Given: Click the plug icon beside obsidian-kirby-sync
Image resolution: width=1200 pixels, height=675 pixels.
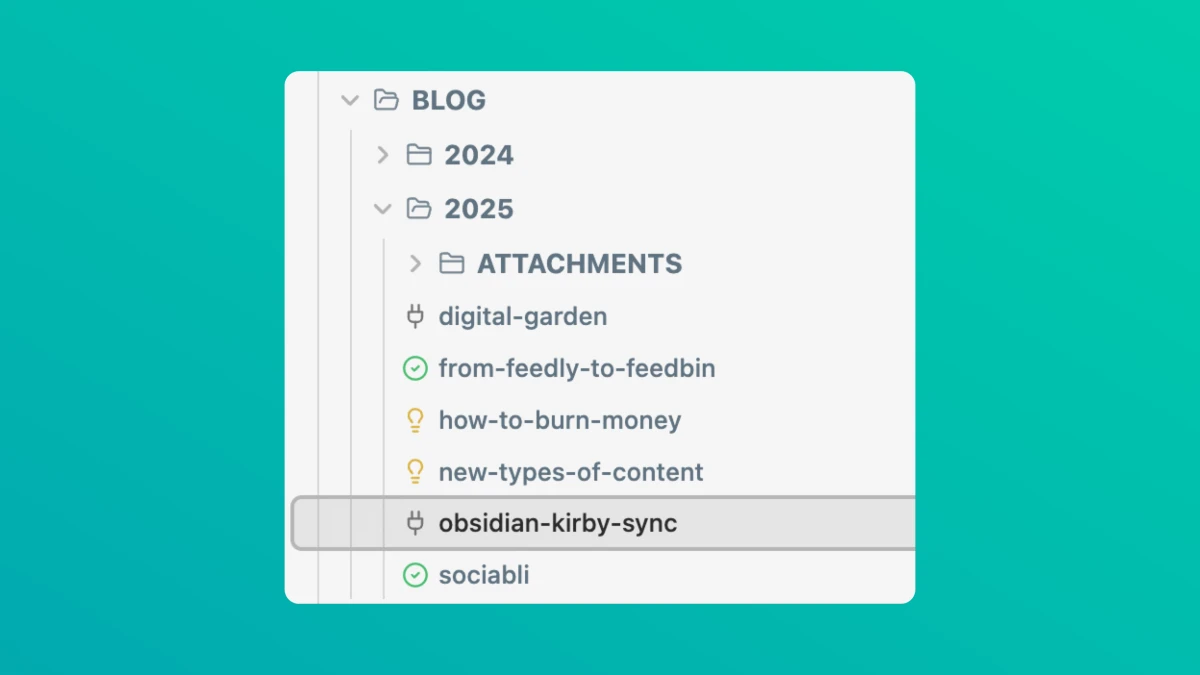Looking at the screenshot, I should pyautogui.click(x=415, y=523).
